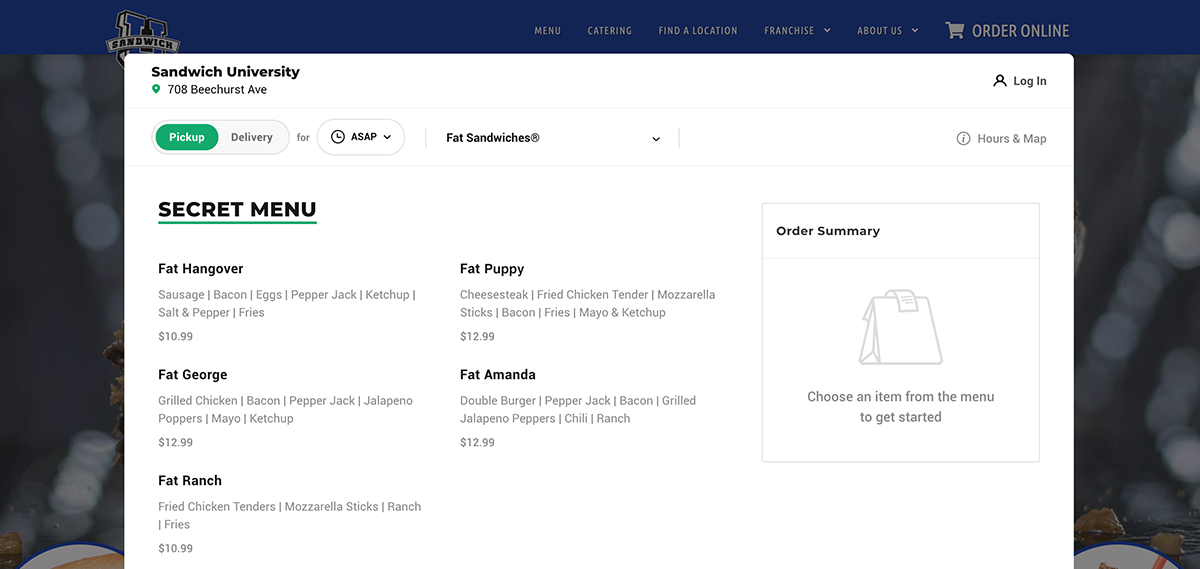
Task: Open the Menu page in navigation
Action: click(x=547, y=31)
